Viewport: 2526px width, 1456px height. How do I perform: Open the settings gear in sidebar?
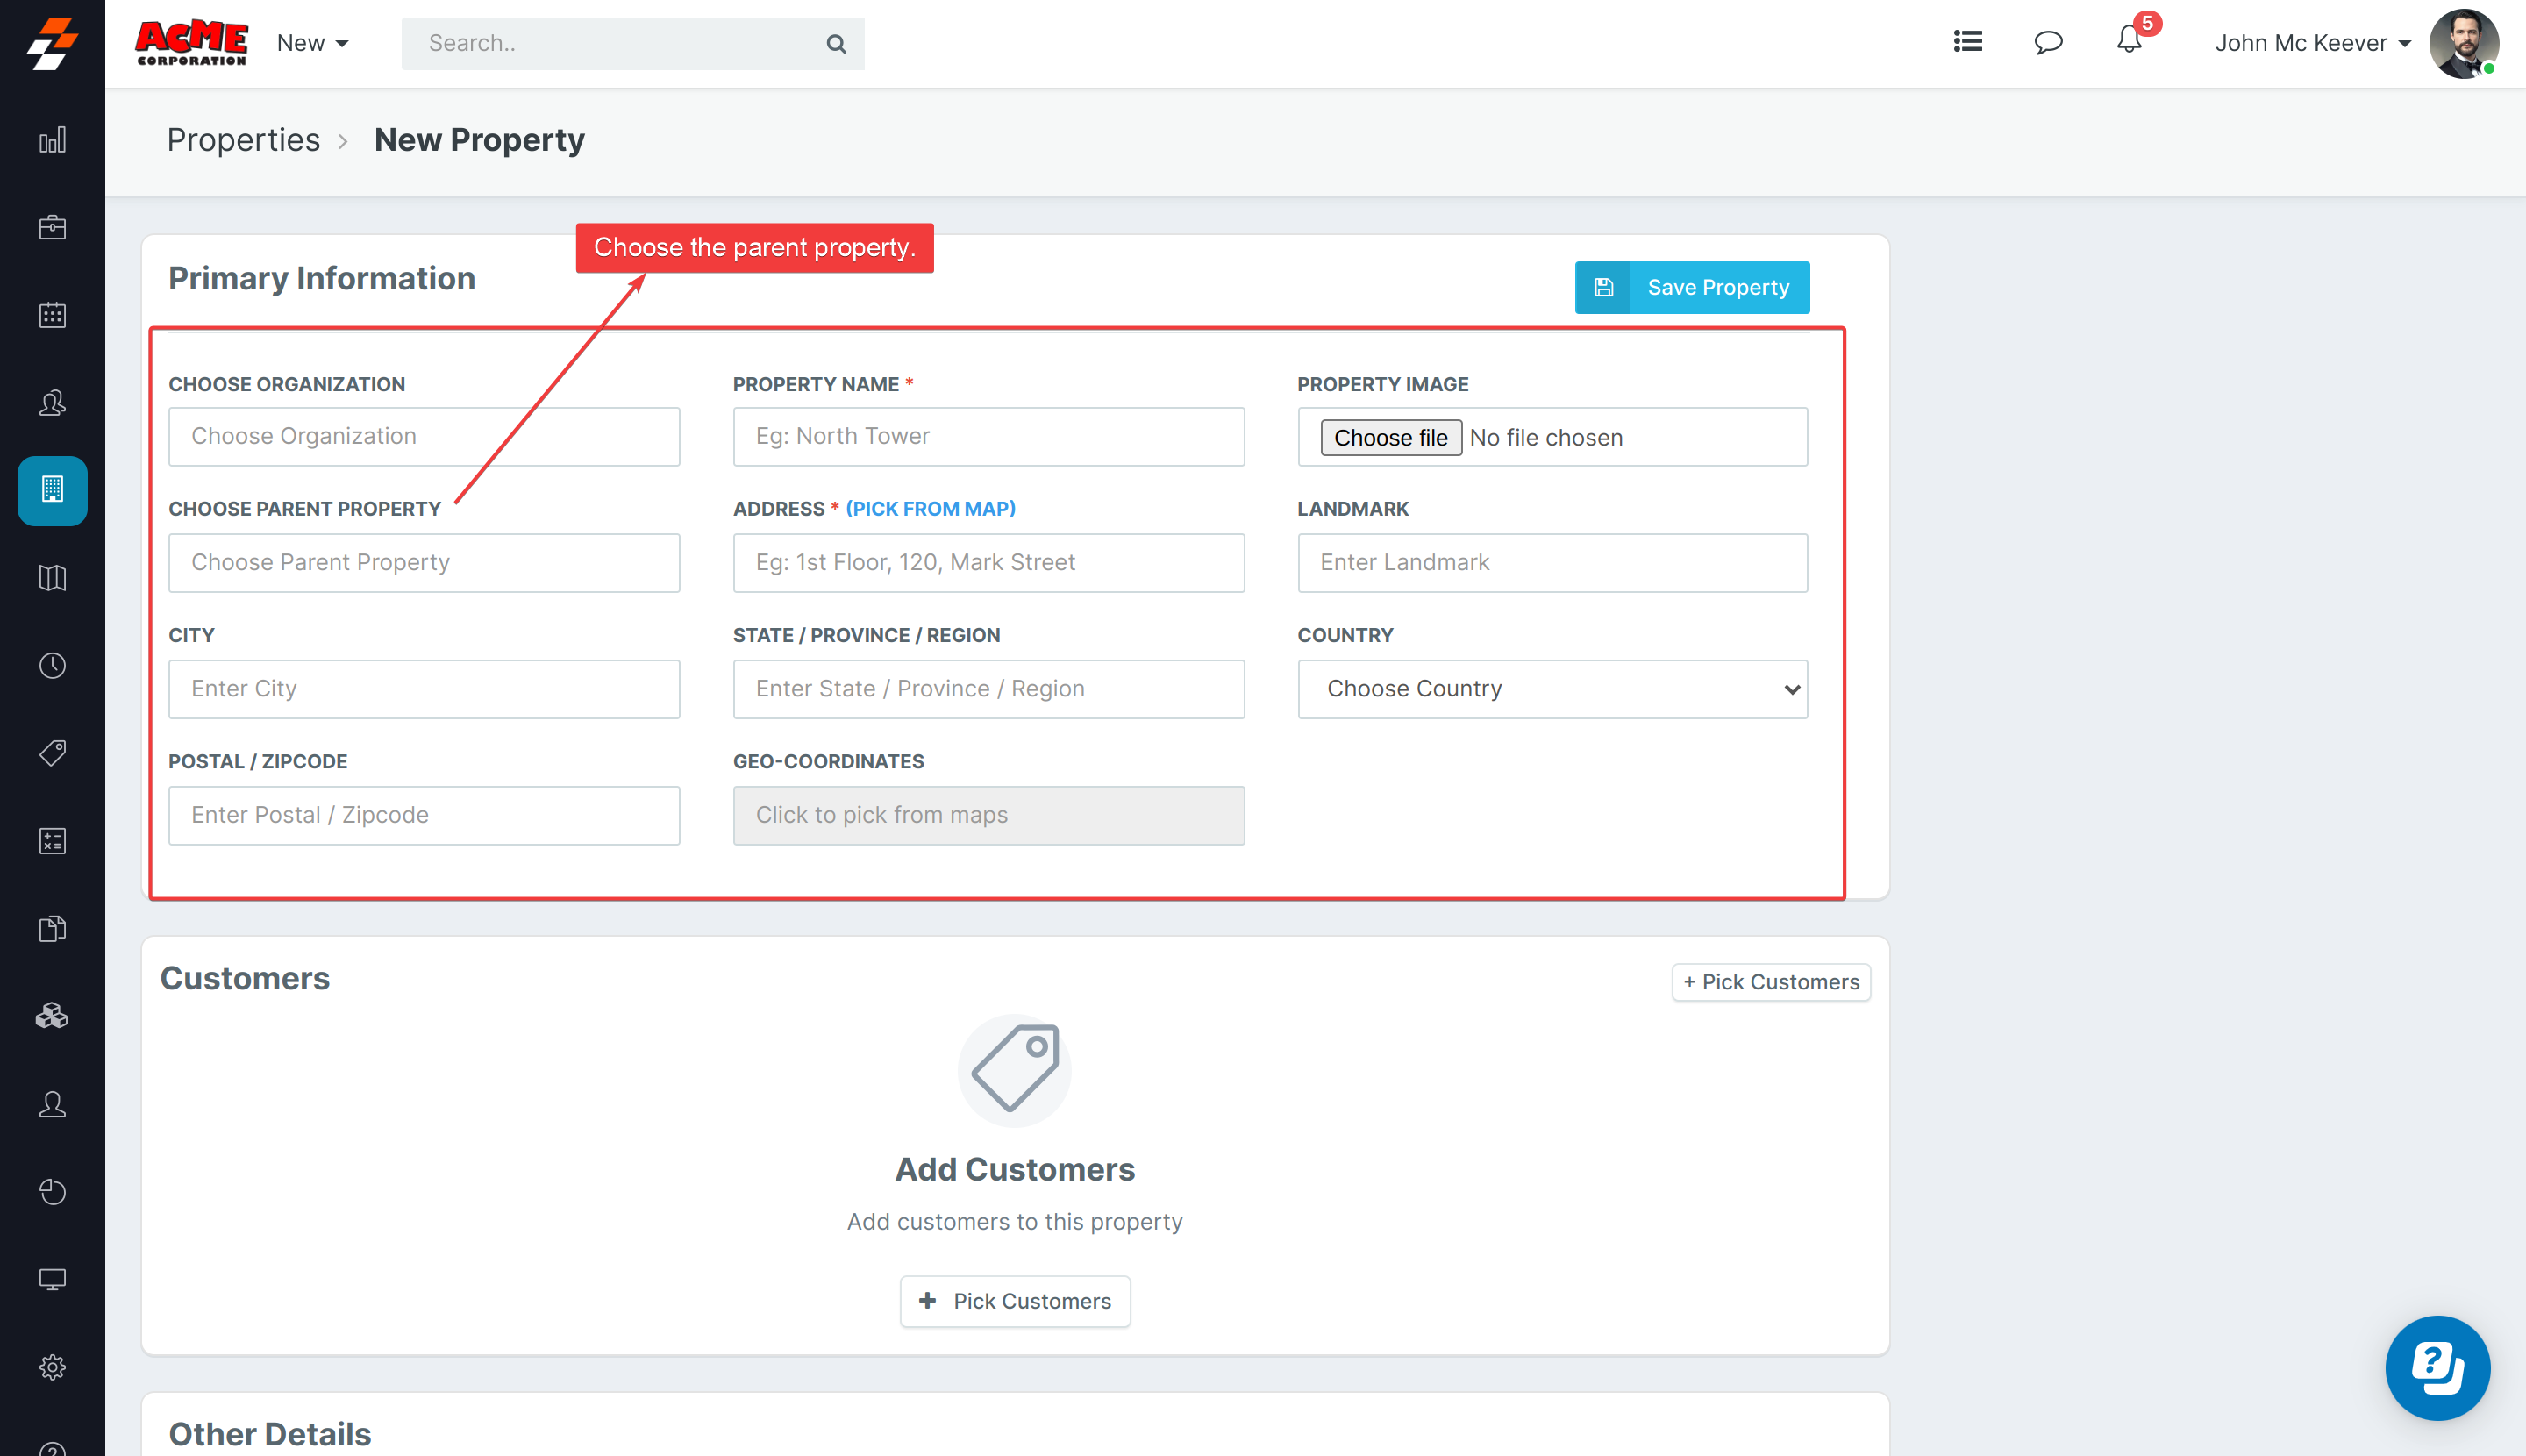tap(52, 1367)
